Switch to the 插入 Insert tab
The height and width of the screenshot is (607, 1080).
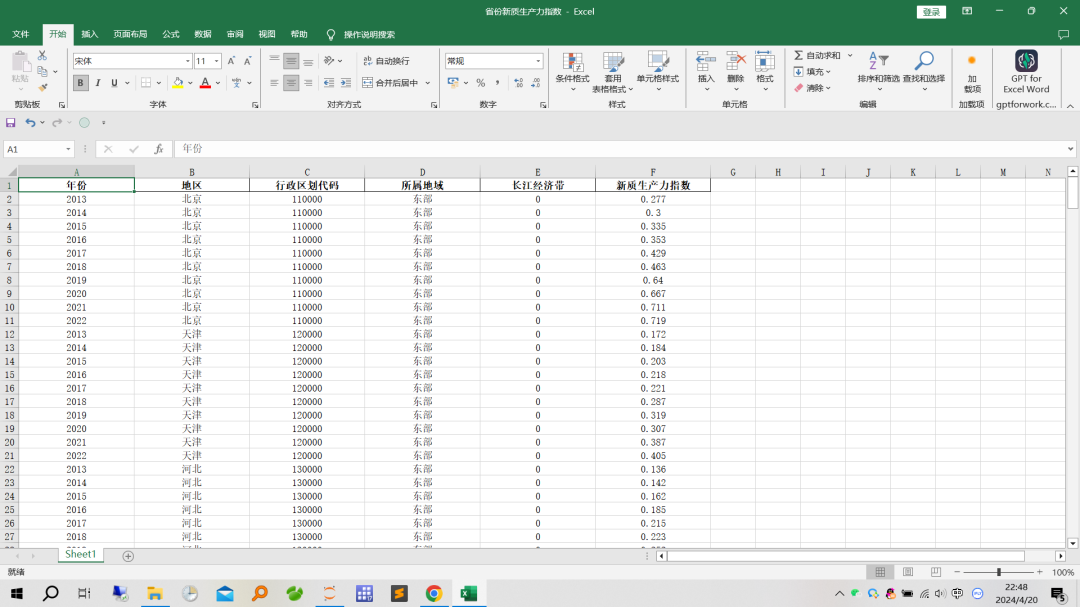[90, 34]
